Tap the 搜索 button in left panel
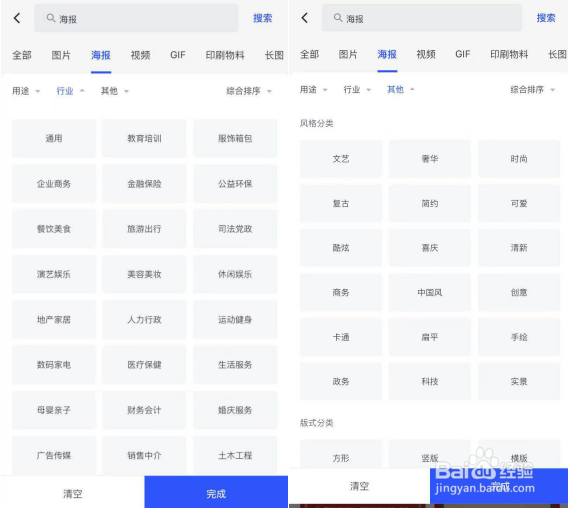Image resolution: width=568 pixels, height=508 pixels. pyautogui.click(x=263, y=18)
